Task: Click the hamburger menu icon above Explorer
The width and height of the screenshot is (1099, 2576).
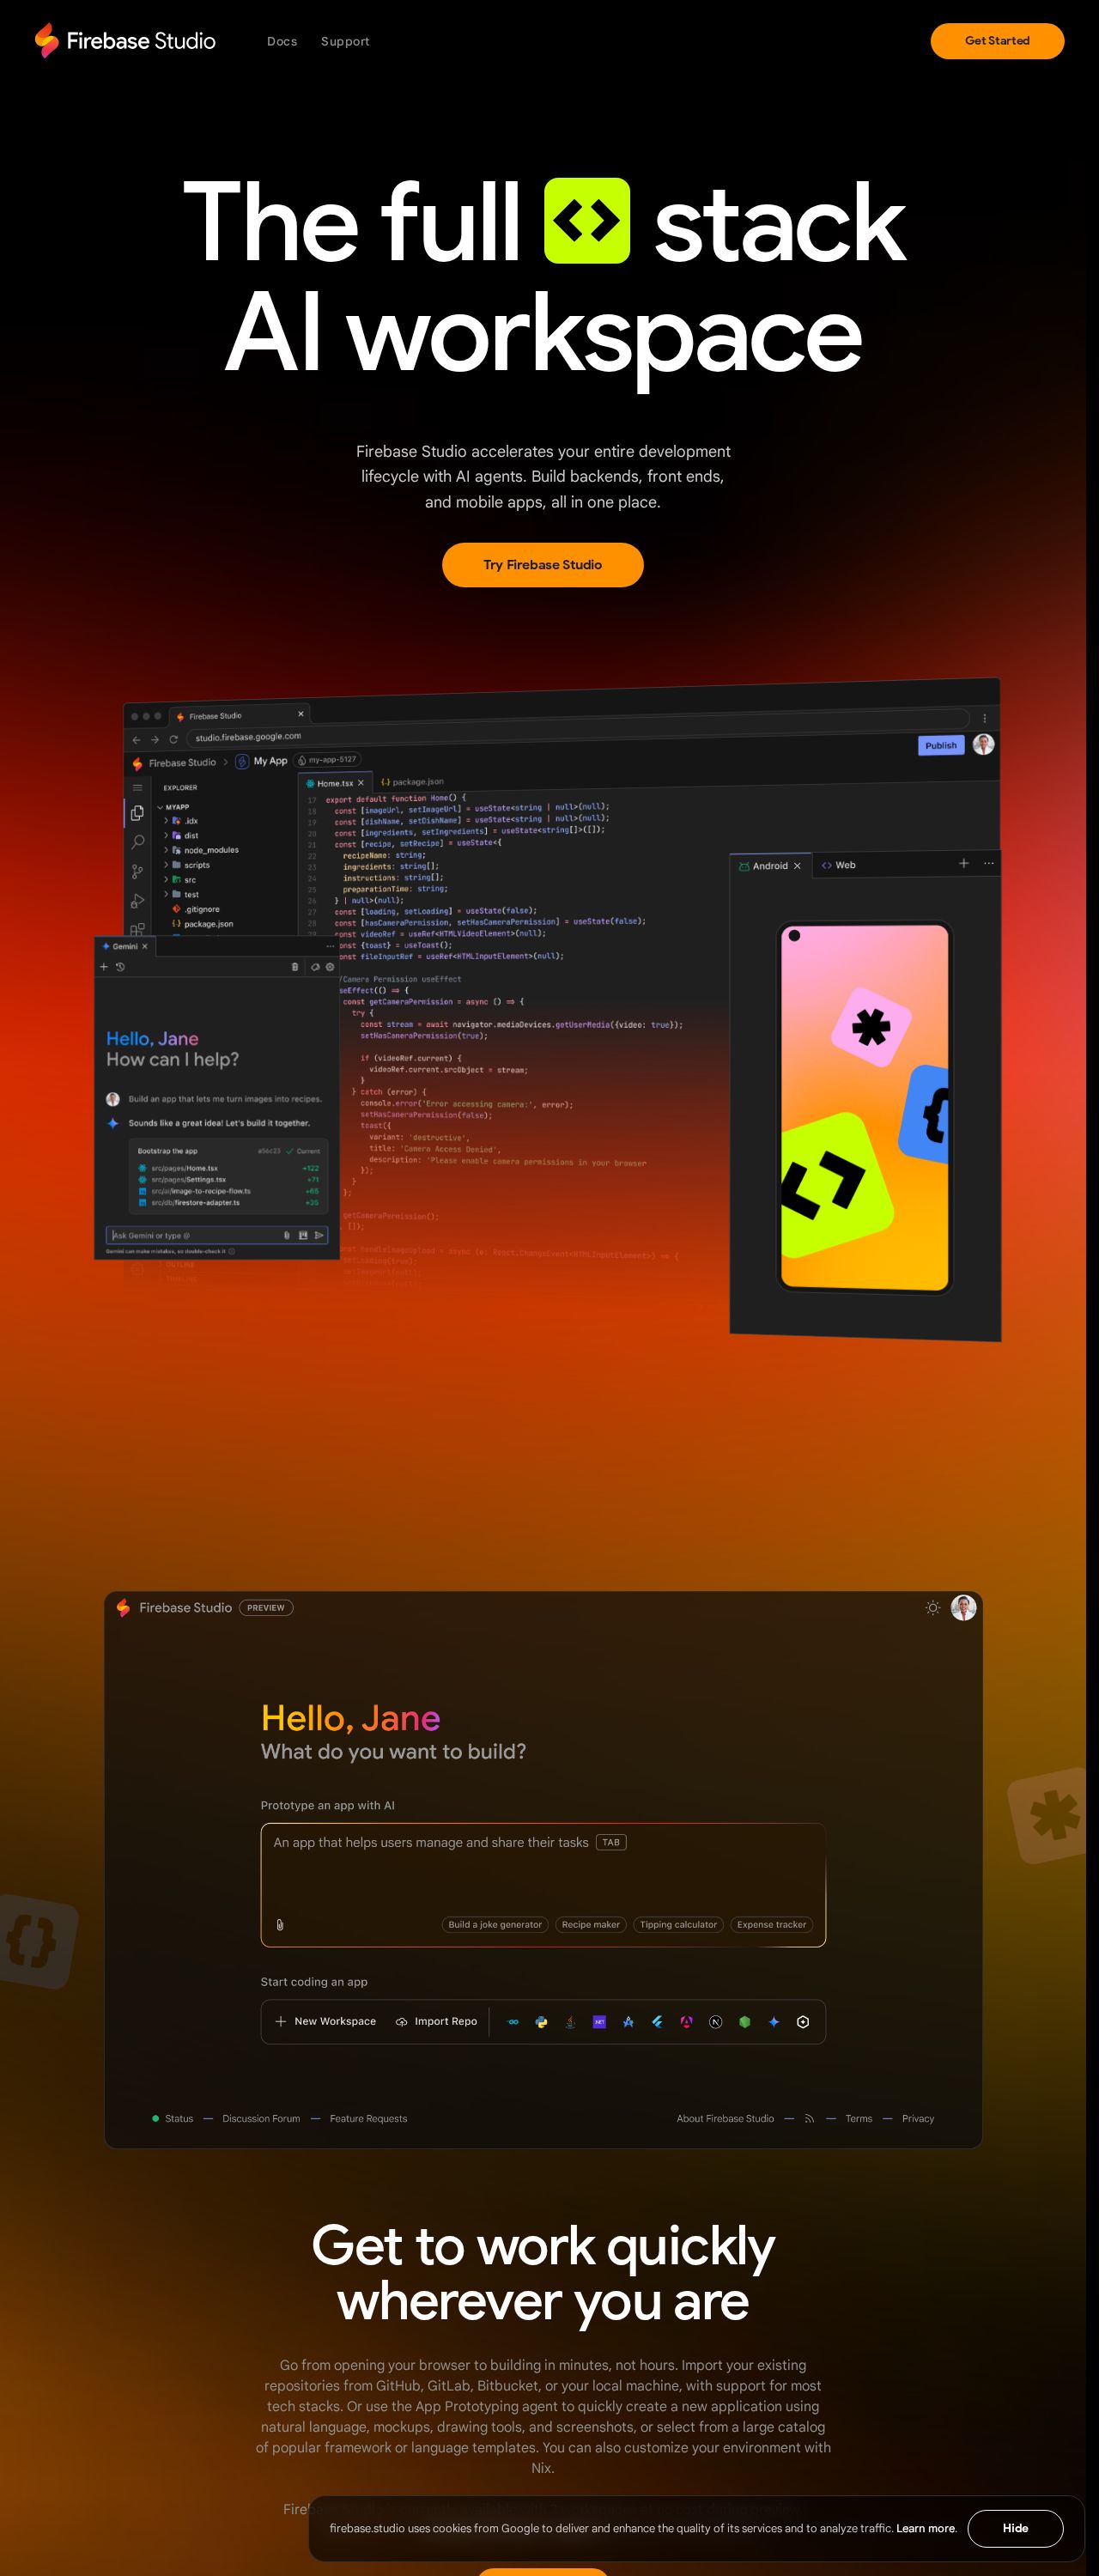Action: [x=137, y=788]
